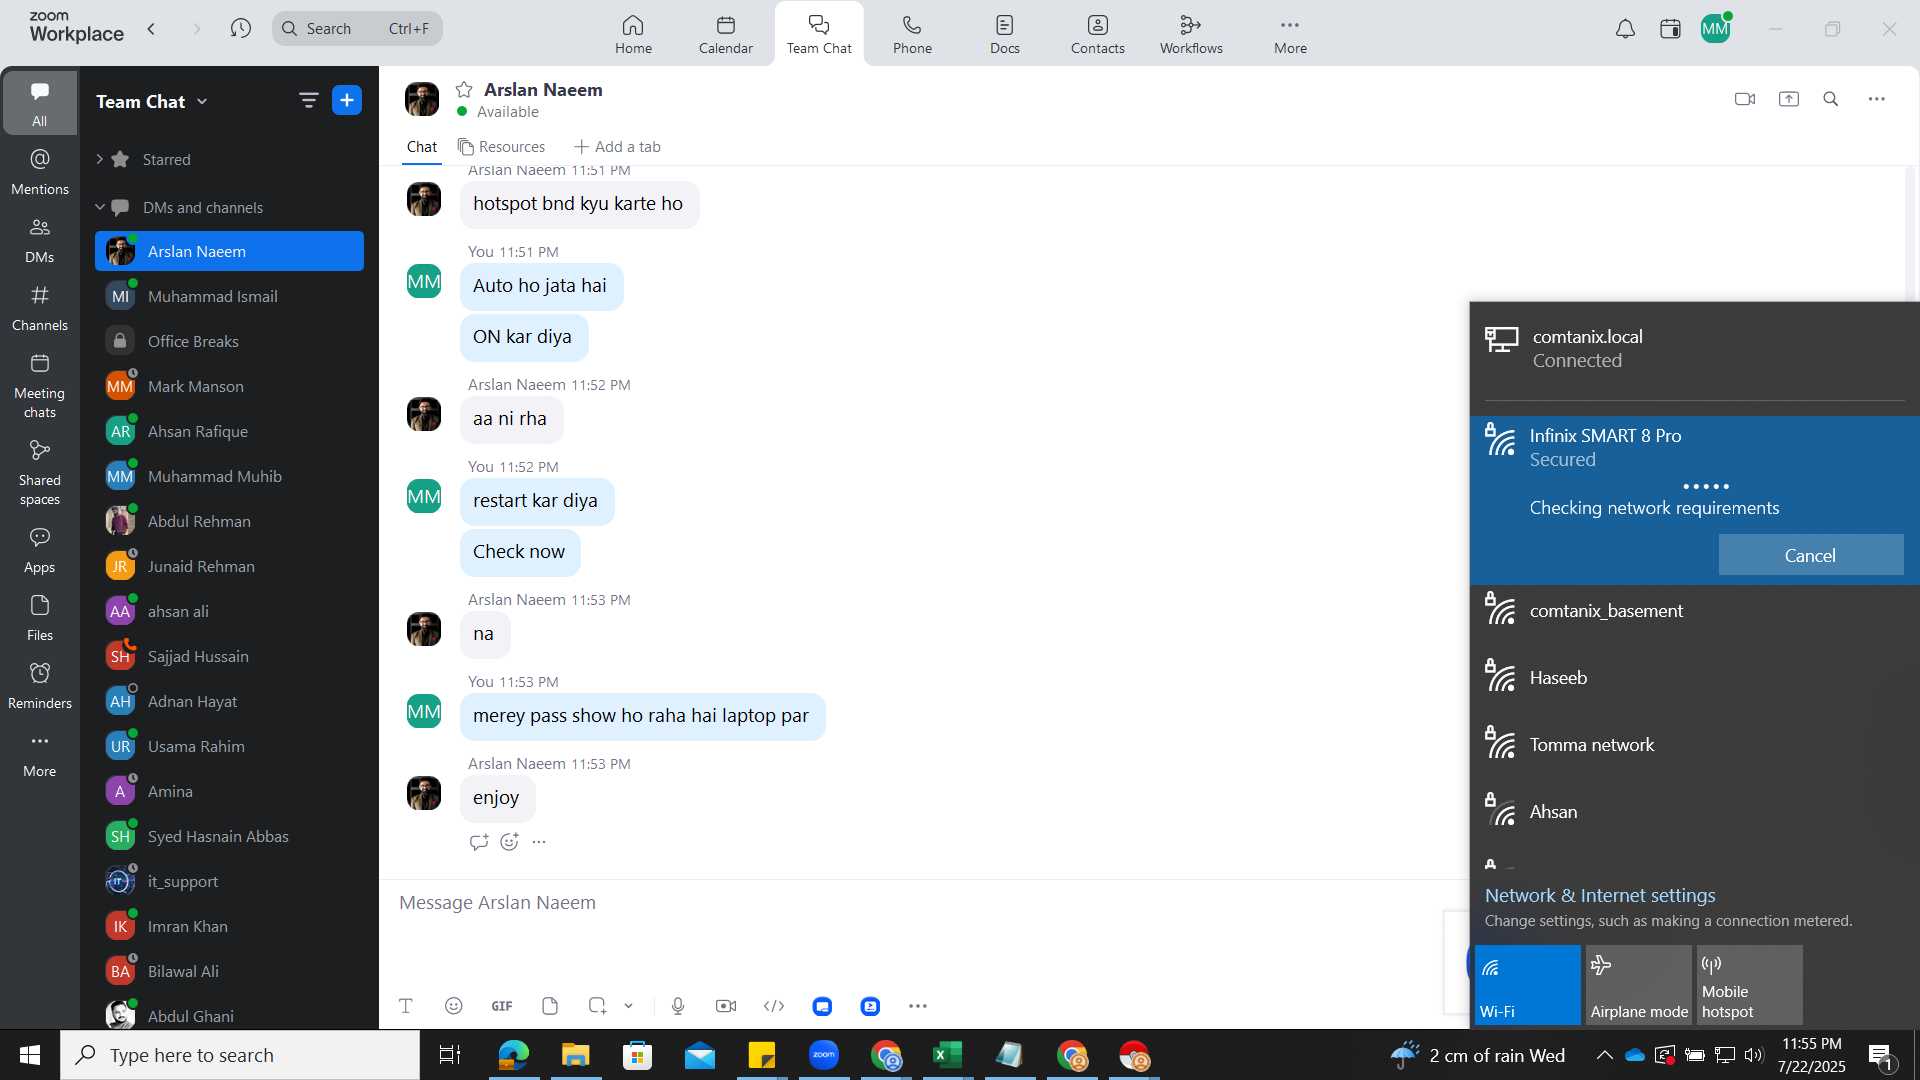1920x1080 pixels.
Task: Open Shared spaces in the sidebar
Action: [x=40, y=473]
